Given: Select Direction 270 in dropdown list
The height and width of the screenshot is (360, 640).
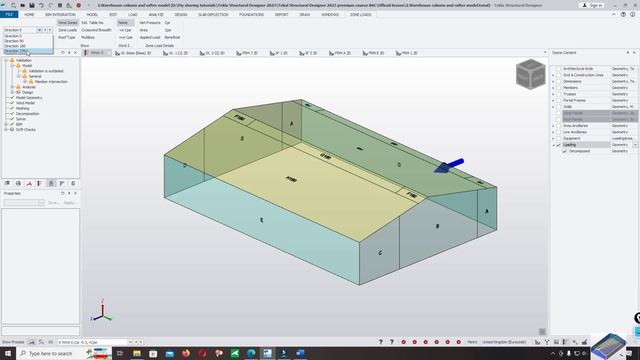Looking at the screenshot, I should (28, 51).
